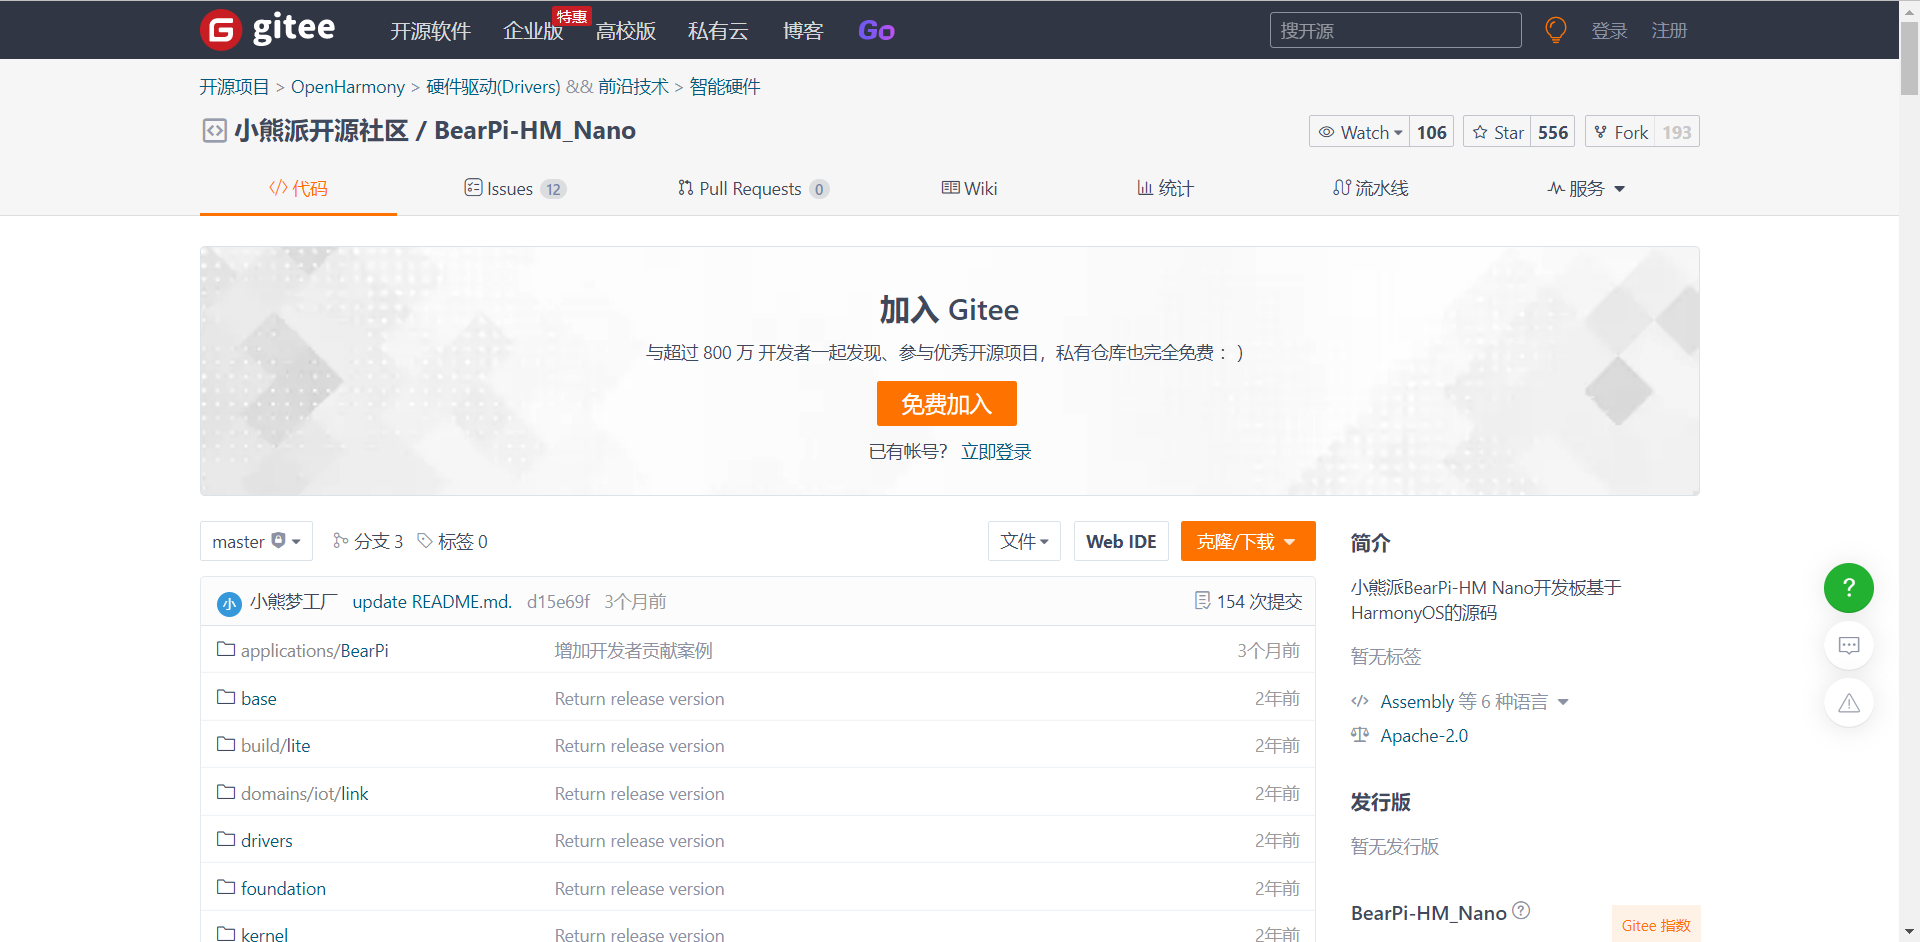Viewport: 1920px width, 942px height.
Task: Open 企业版 in top navigation
Action: click(533, 31)
